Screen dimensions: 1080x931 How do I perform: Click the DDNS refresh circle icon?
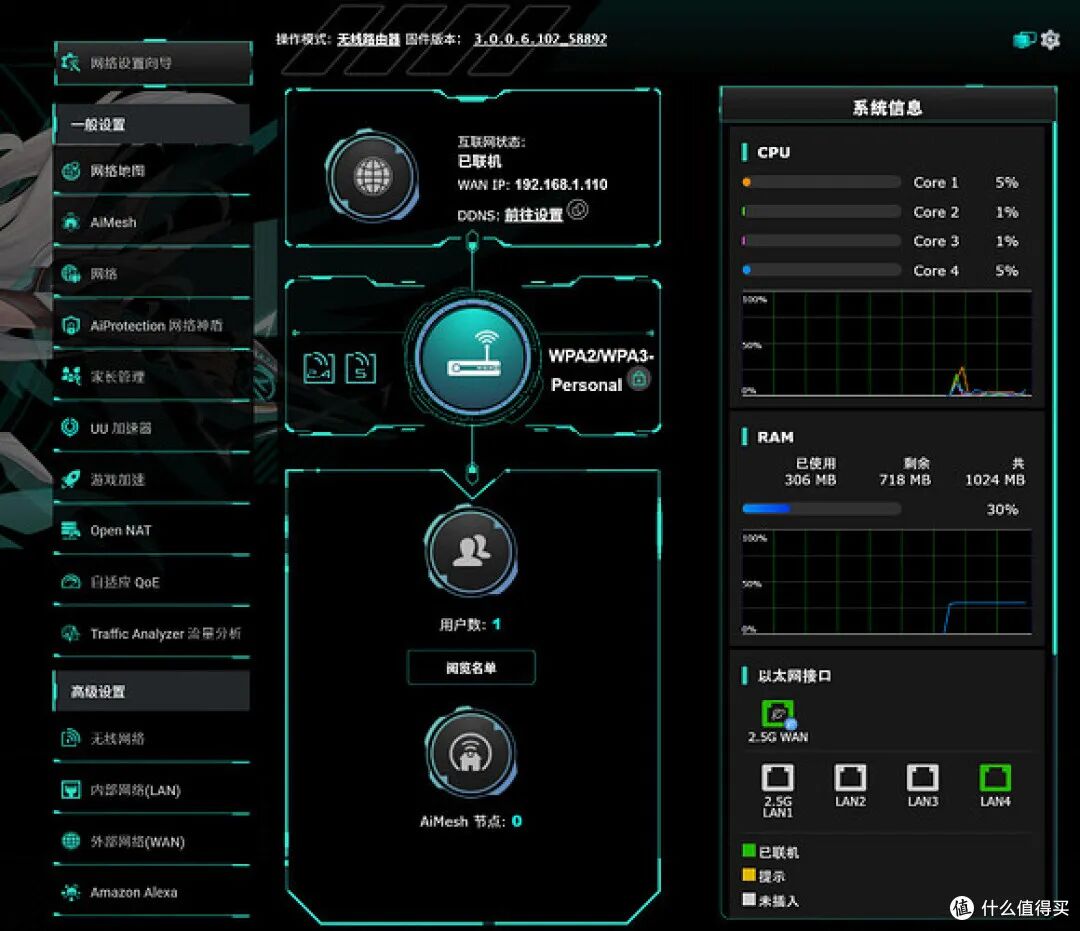[578, 209]
